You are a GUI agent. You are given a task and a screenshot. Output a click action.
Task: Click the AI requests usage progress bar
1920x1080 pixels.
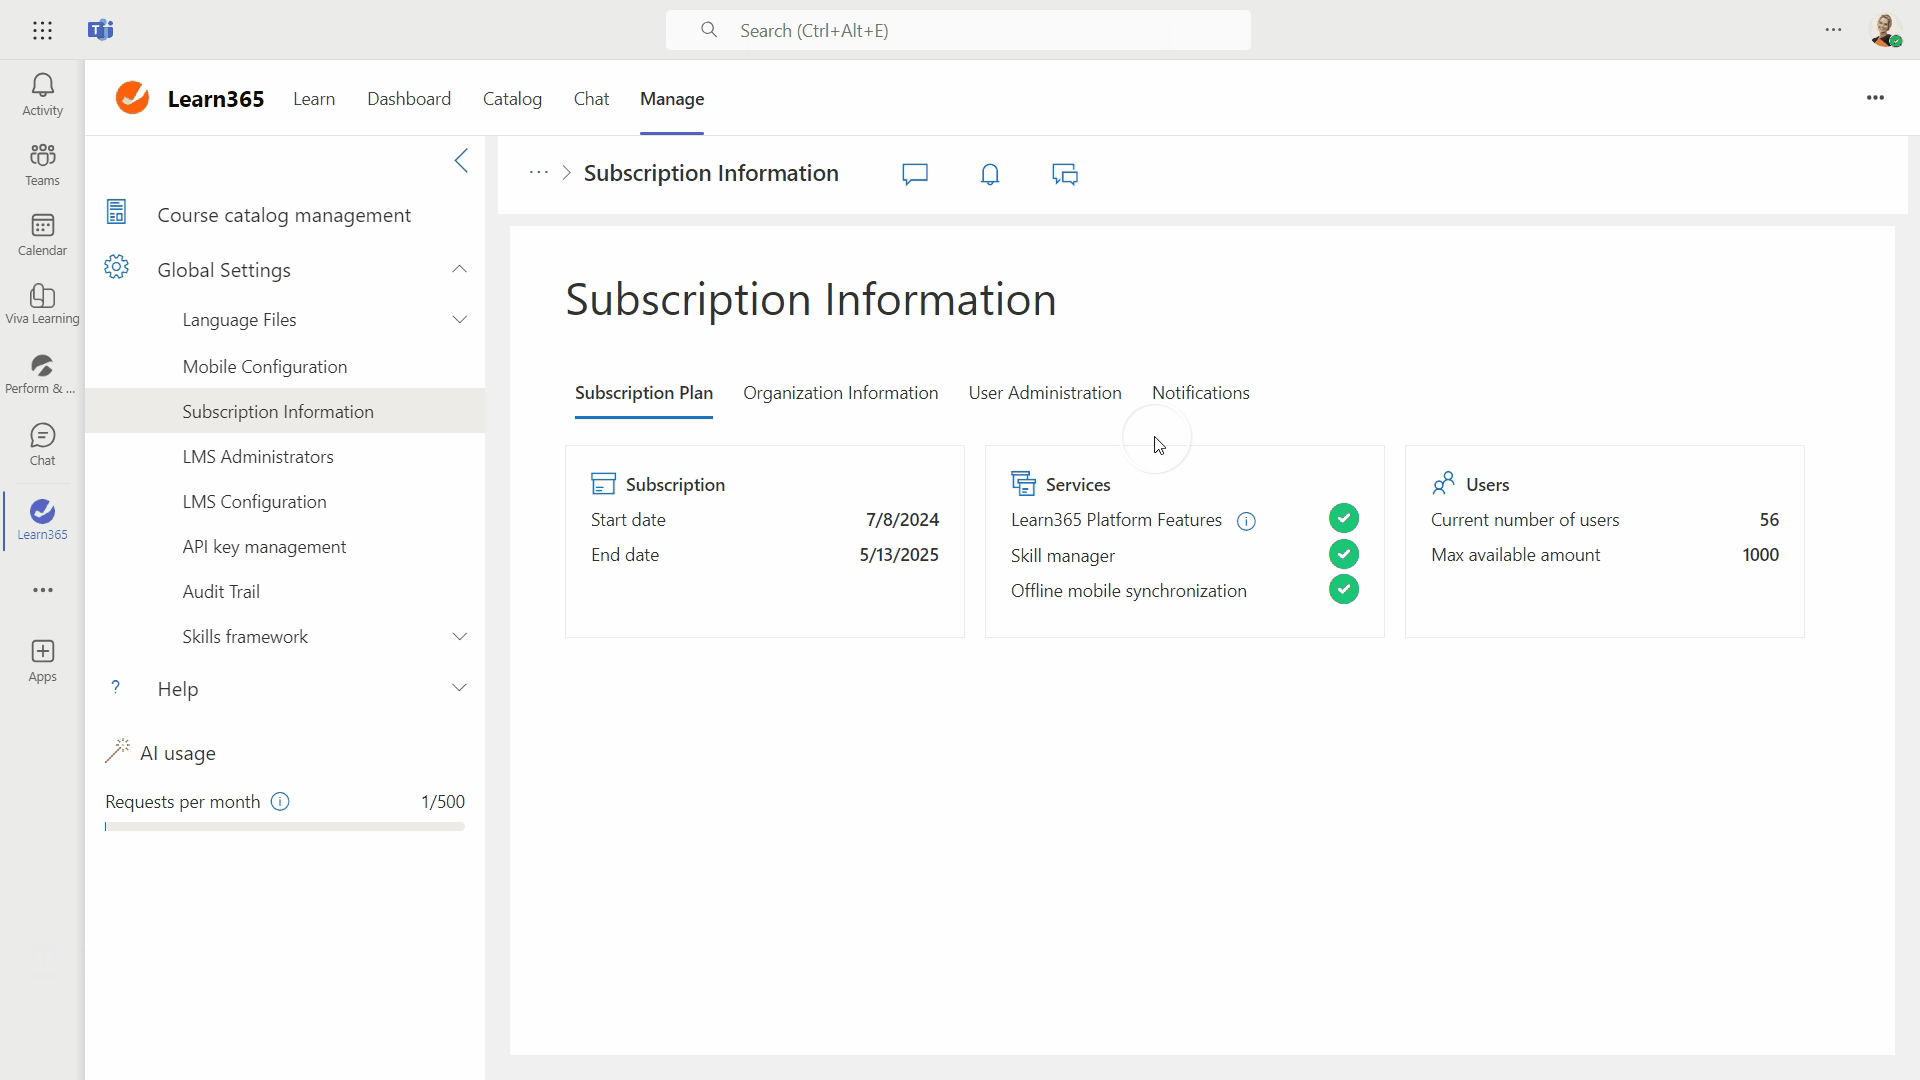click(285, 827)
